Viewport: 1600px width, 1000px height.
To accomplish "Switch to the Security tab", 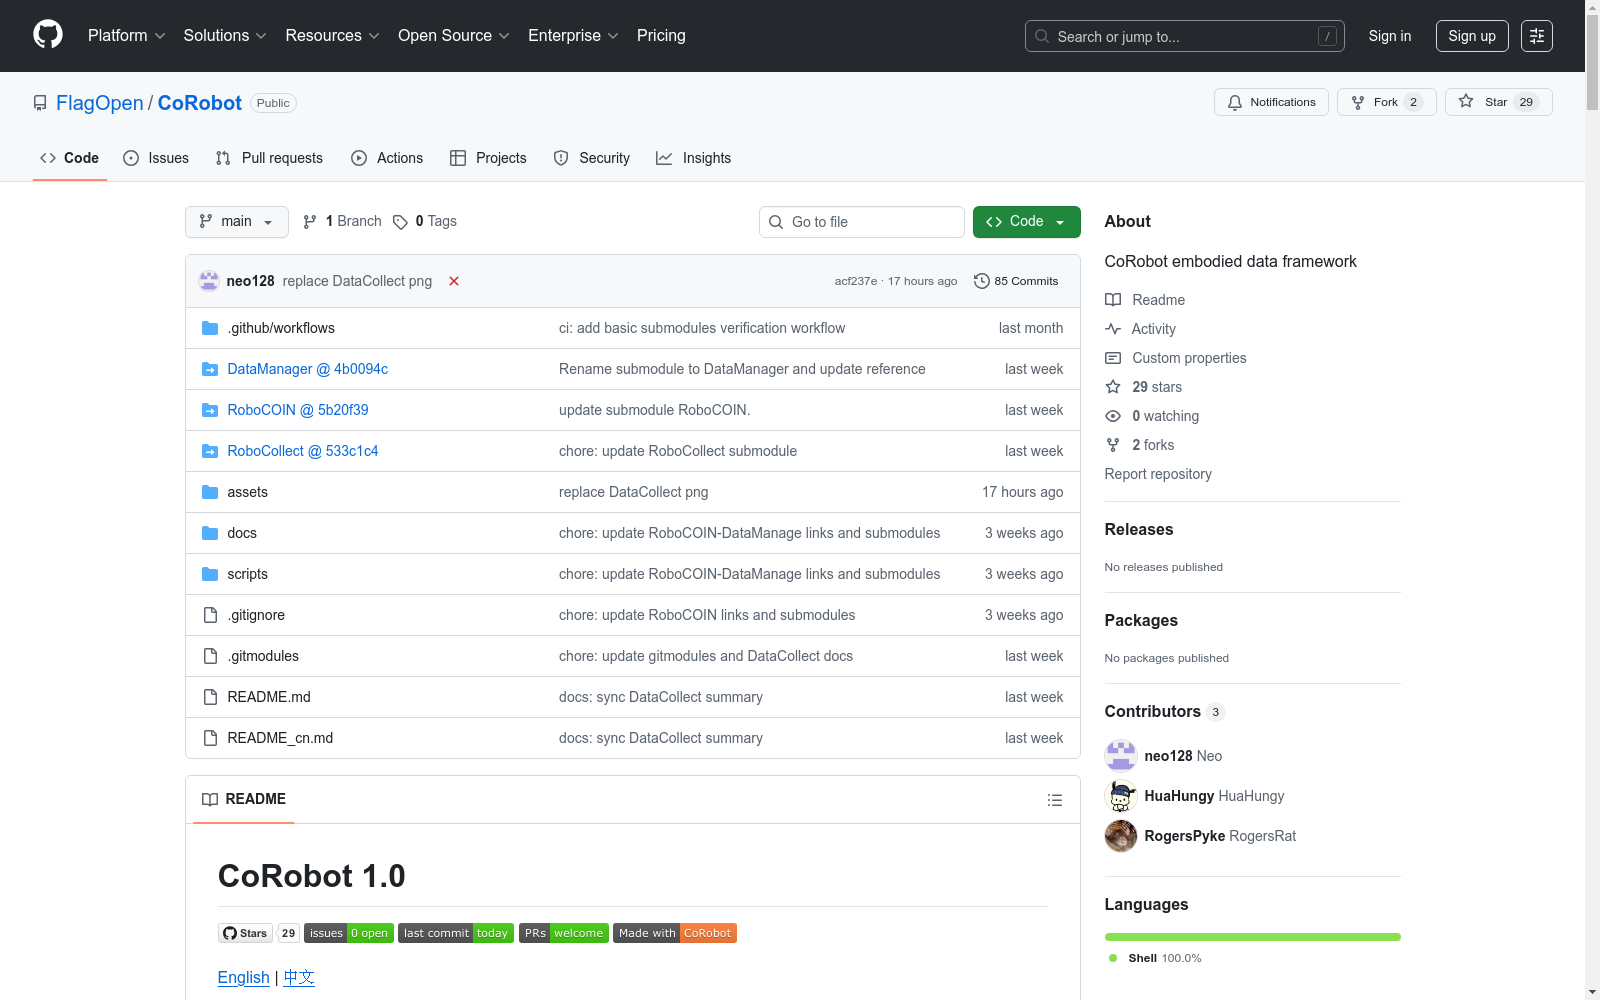I will pos(592,158).
